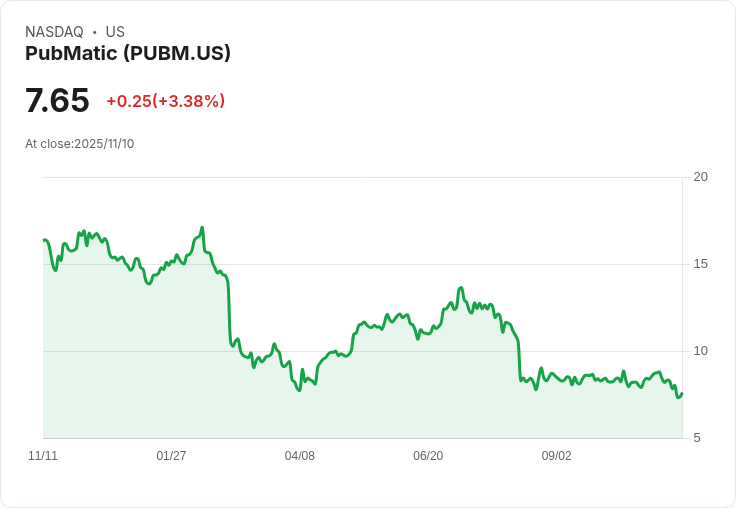Click the 10 y-axis label
Screen dimensions: 736x508
(x=701, y=351)
